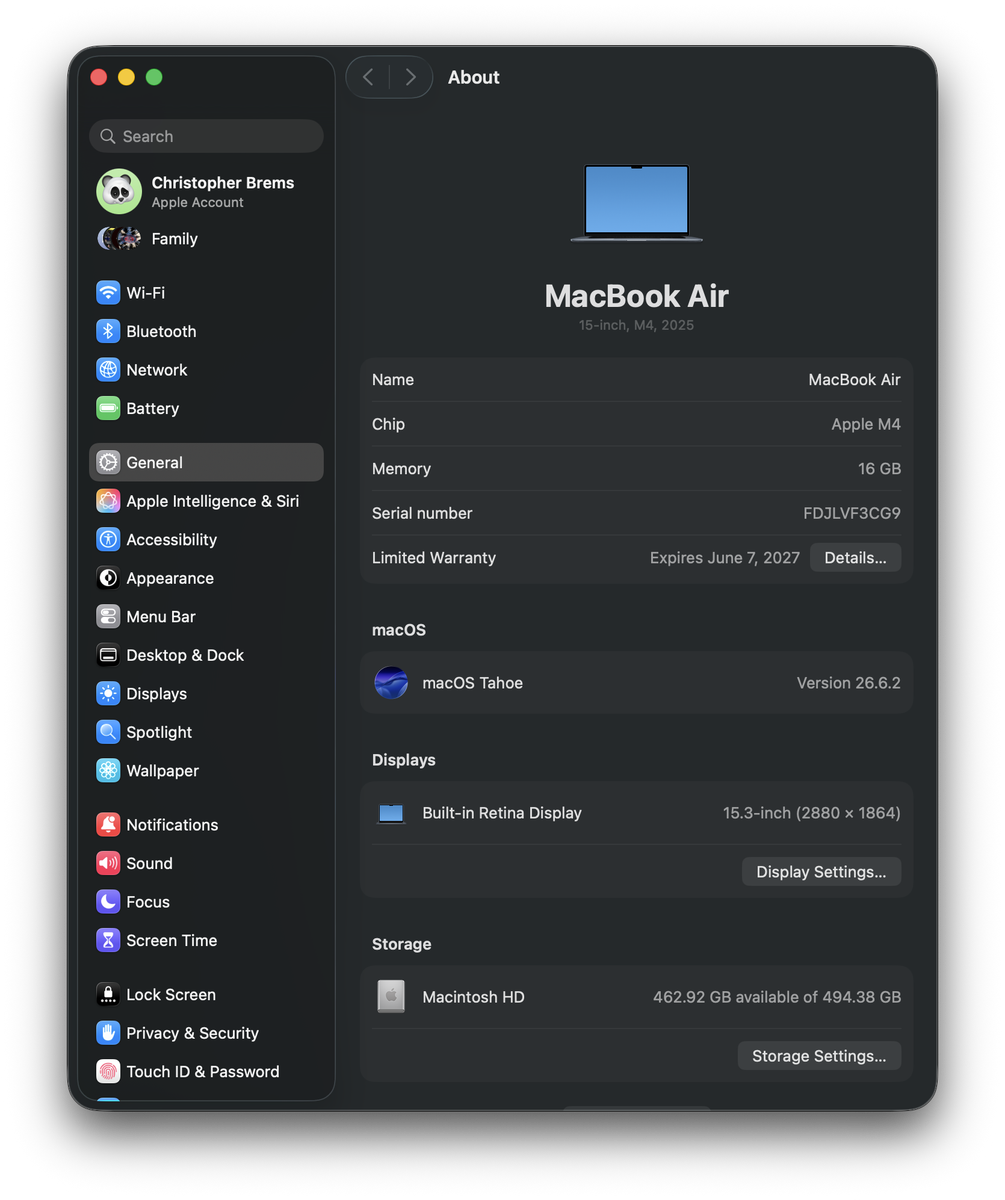The height and width of the screenshot is (1200, 1005).
Task: Open the Sound speaker icon
Action: coord(108,863)
